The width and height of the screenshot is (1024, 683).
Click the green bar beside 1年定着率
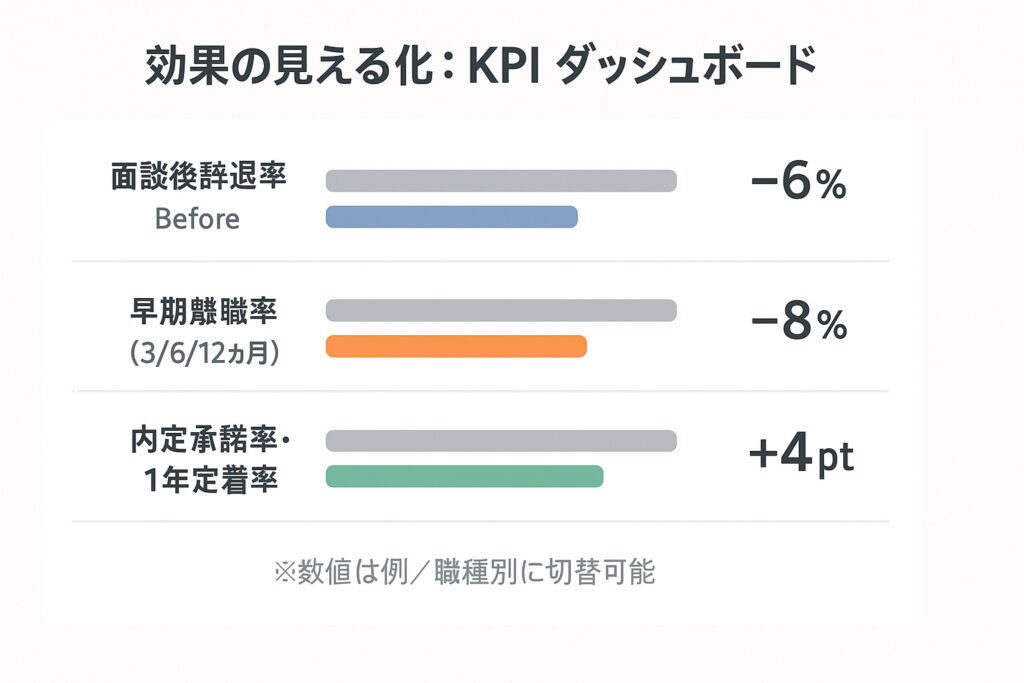pyautogui.click(x=465, y=476)
